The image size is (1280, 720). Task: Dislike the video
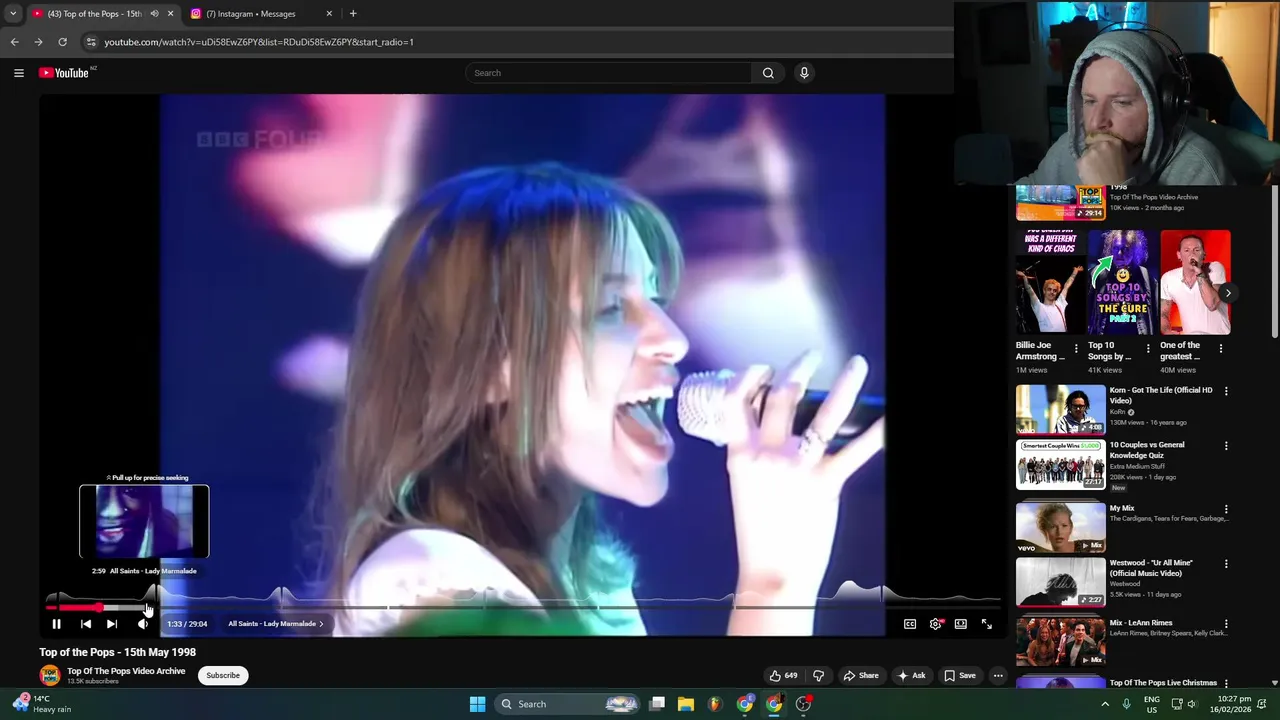(x=819, y=676)
